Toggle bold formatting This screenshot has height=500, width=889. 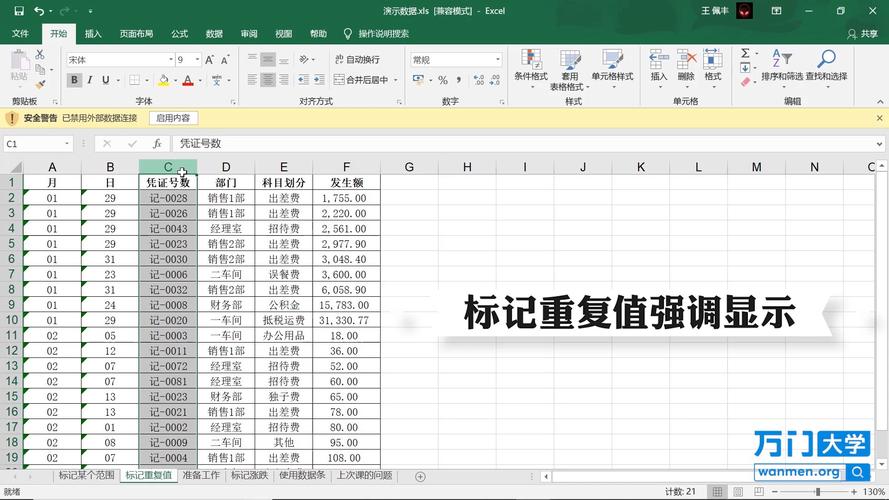74,80
